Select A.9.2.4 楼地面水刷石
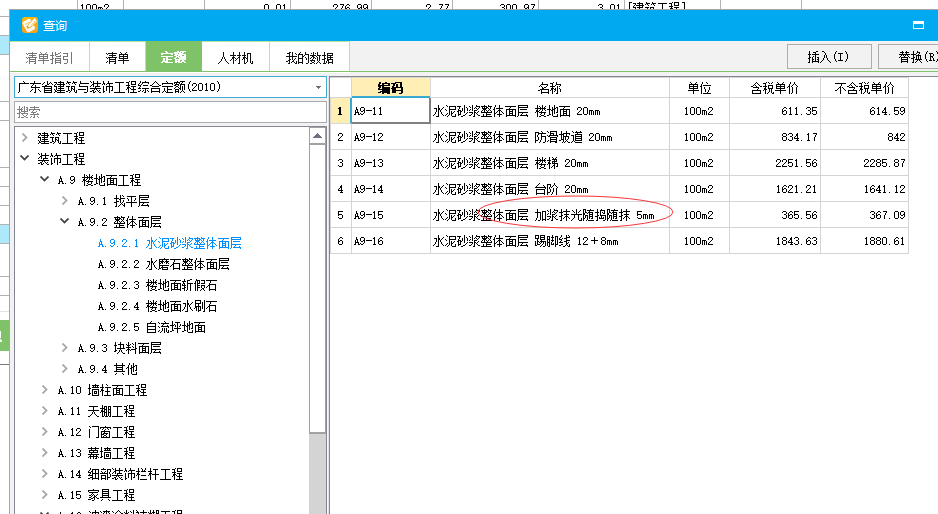 (x=157, y=306)
